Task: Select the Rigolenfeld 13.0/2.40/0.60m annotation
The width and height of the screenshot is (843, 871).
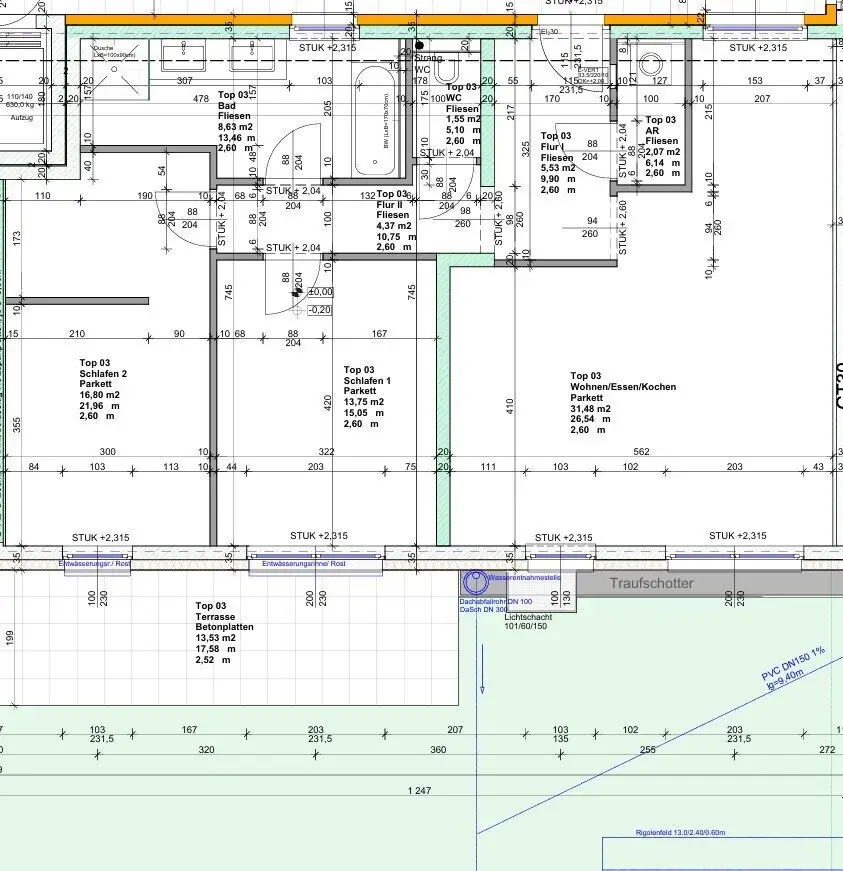Action: [680, 833]
